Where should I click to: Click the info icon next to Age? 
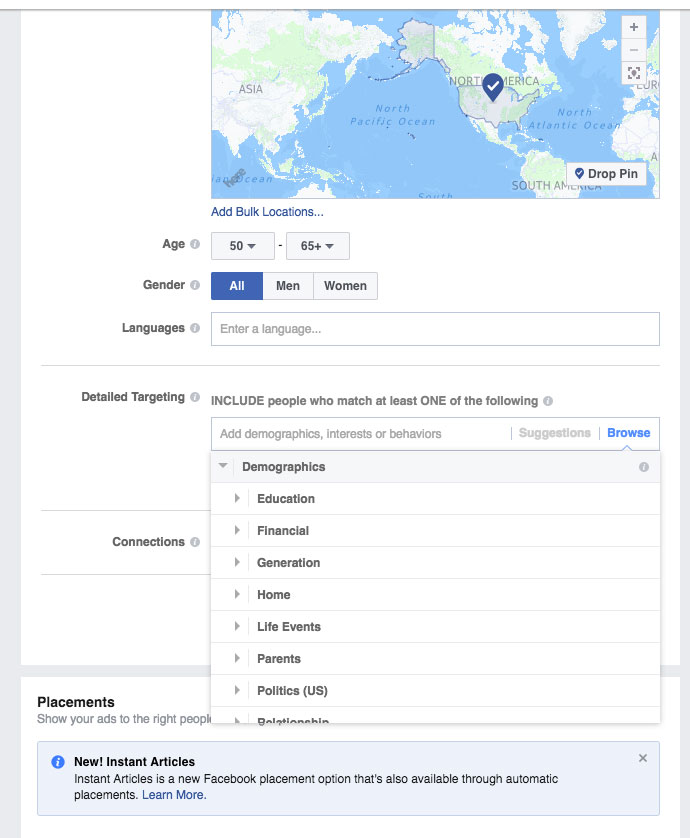(195, 245)
